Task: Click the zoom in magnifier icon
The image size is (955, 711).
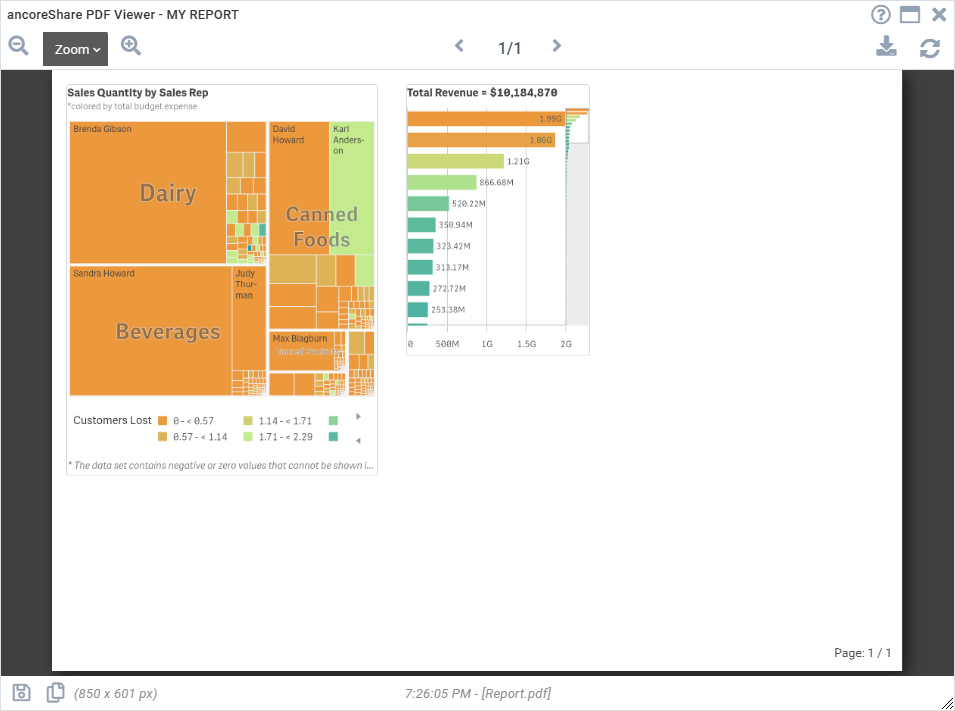Action: point(131,46)
